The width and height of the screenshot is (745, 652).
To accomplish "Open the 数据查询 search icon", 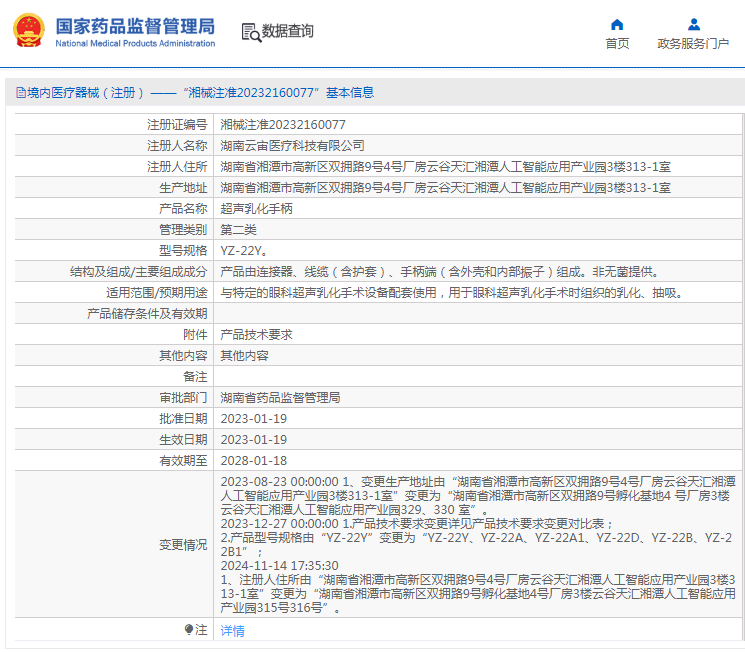I will pos(251,32).
